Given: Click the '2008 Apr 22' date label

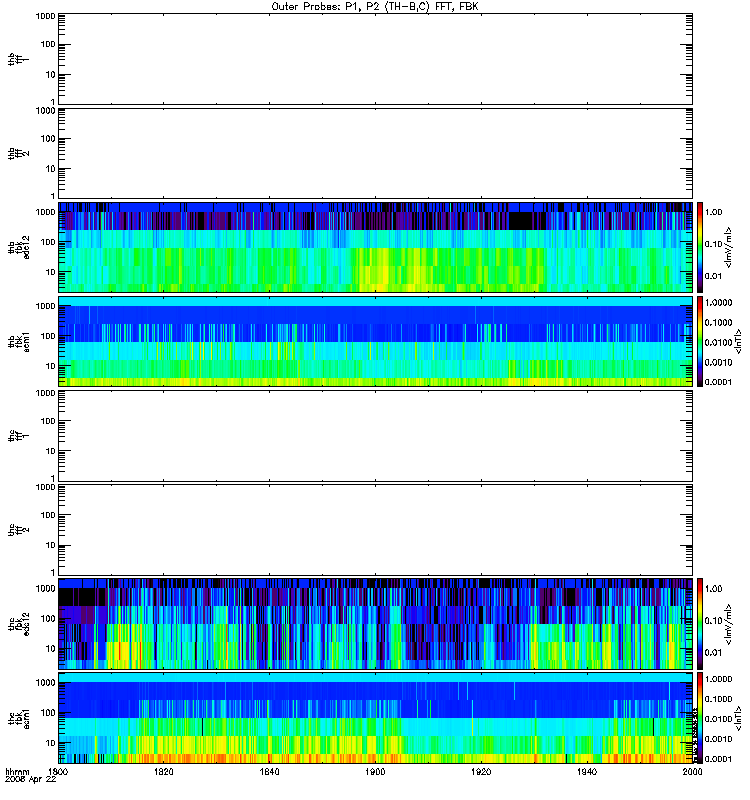Looking at the screenshot, I should [x=31, y=779].
